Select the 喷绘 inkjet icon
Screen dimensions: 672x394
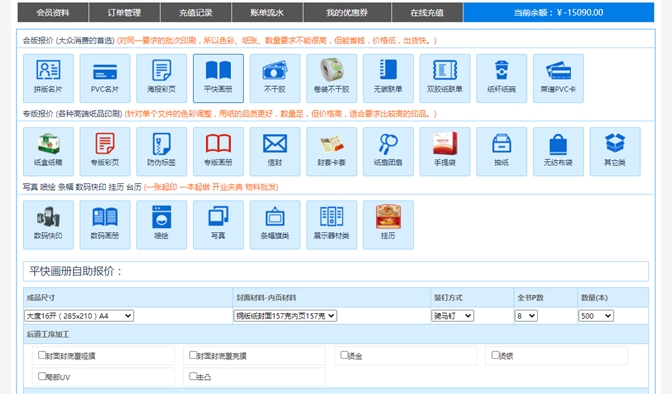(162, 225)
